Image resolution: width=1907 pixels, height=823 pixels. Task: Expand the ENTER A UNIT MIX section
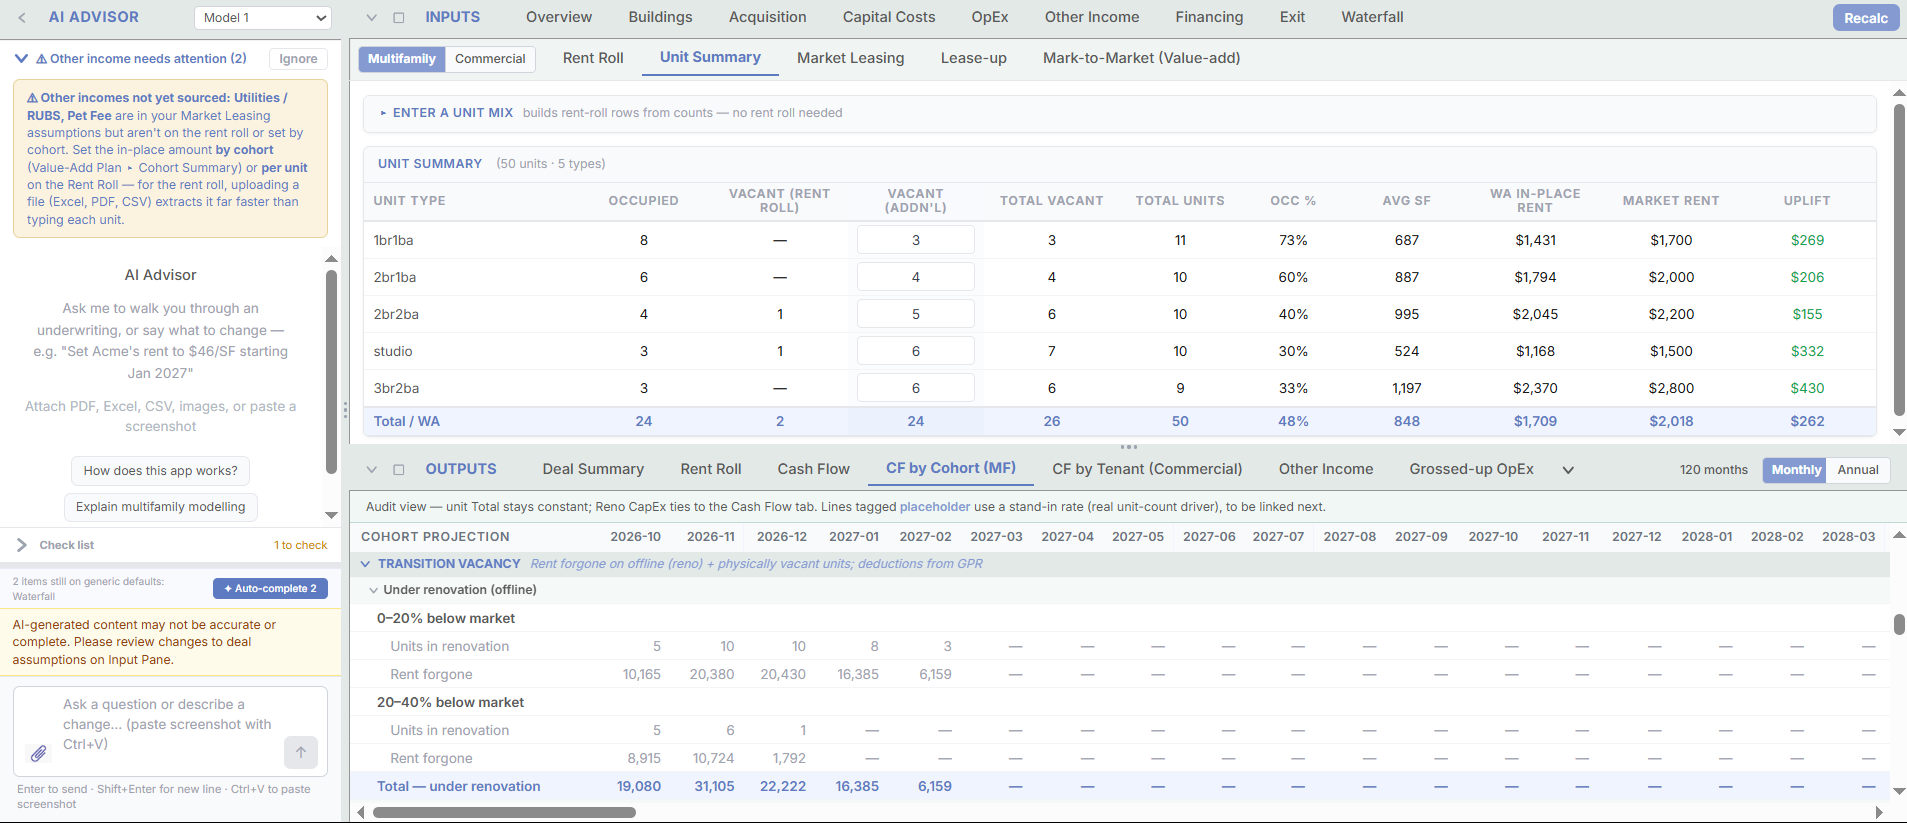pos(1120,113)
